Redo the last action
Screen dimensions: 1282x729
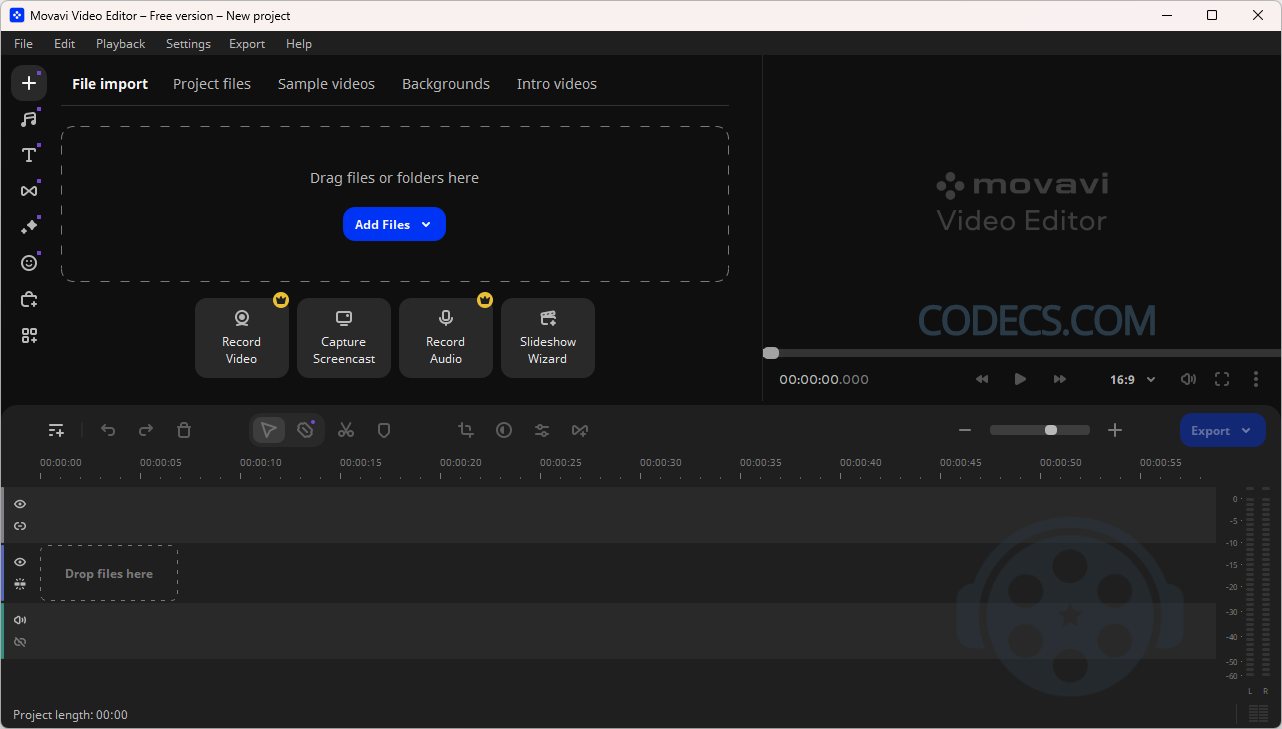(x=146, y=430)
